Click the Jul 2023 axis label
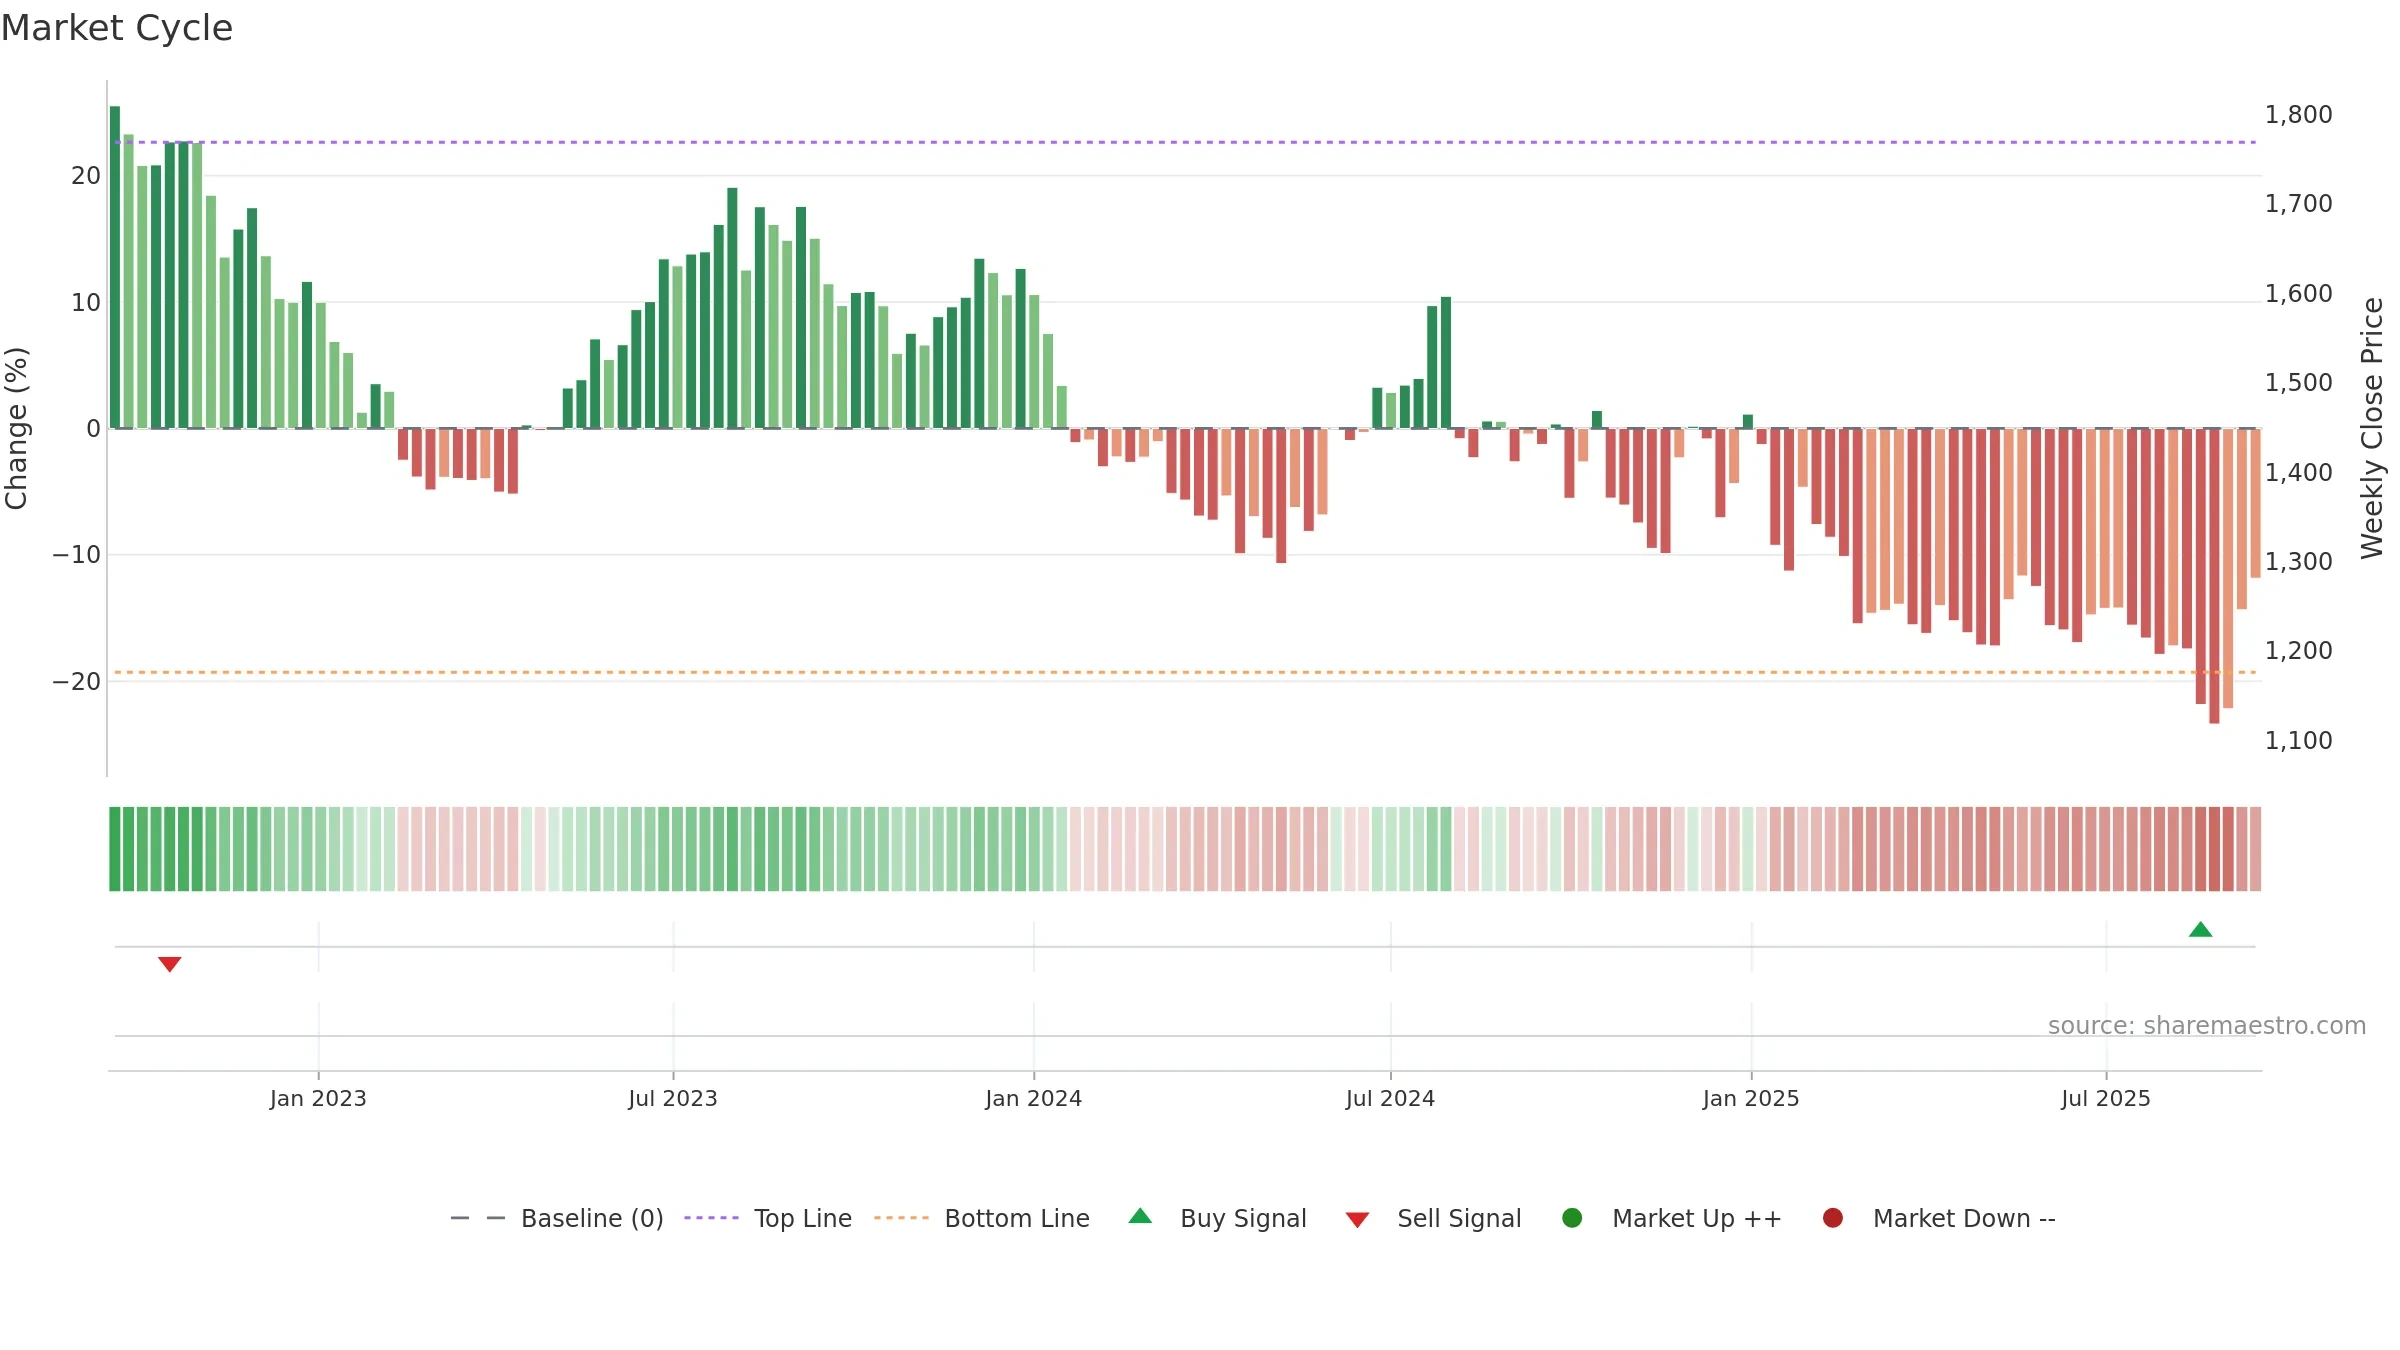This screenshot has width=2400, height=1350. coord(673,1098)
